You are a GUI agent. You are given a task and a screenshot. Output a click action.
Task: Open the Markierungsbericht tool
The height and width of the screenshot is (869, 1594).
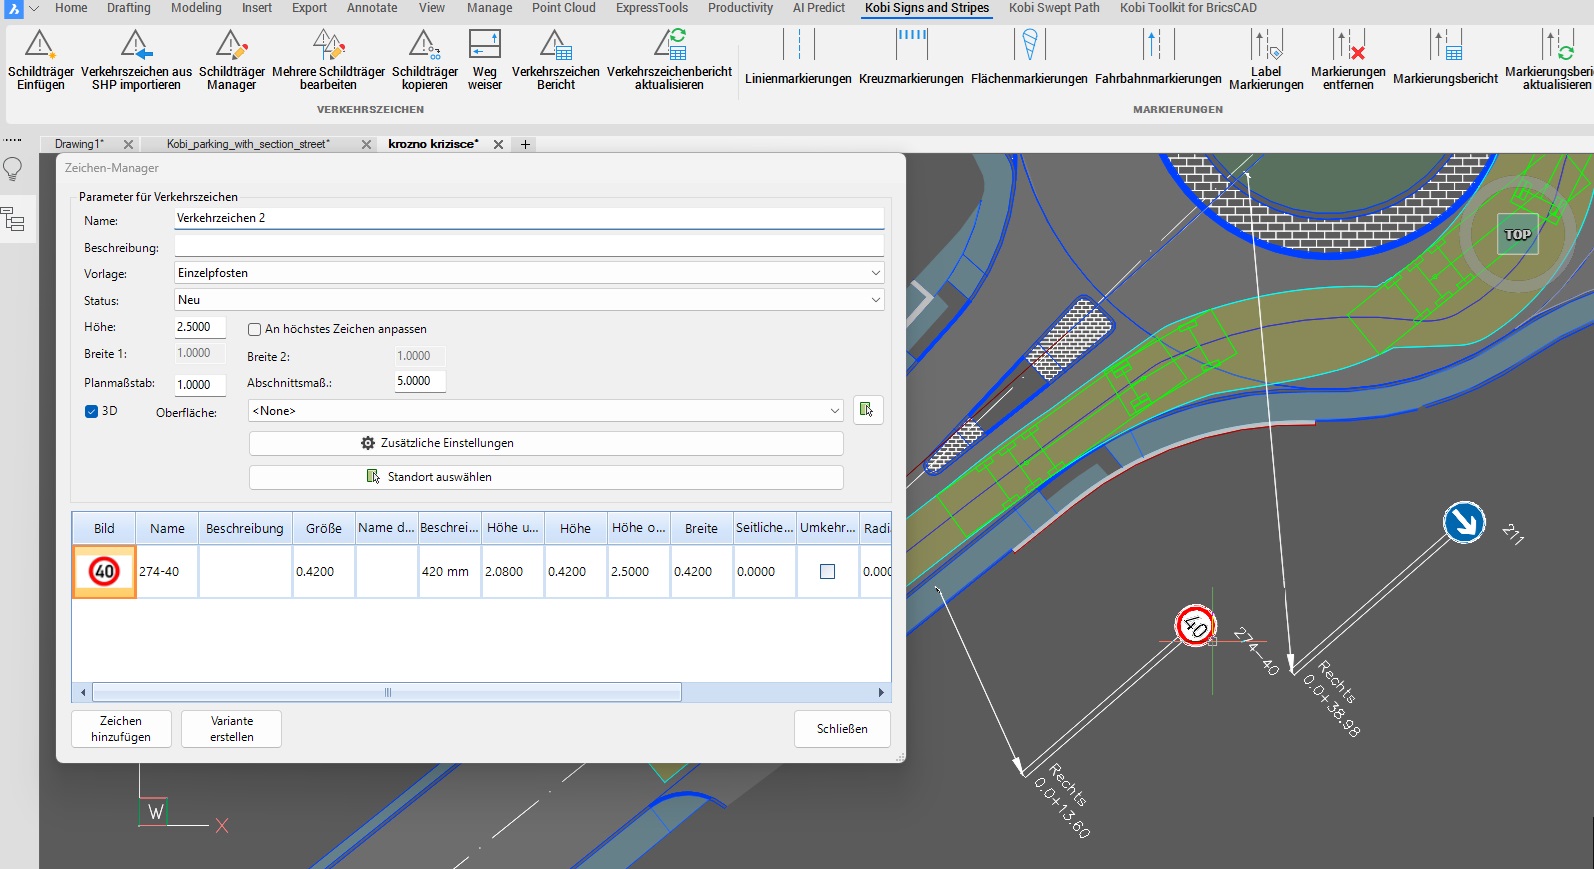(x=1445, y=59)
